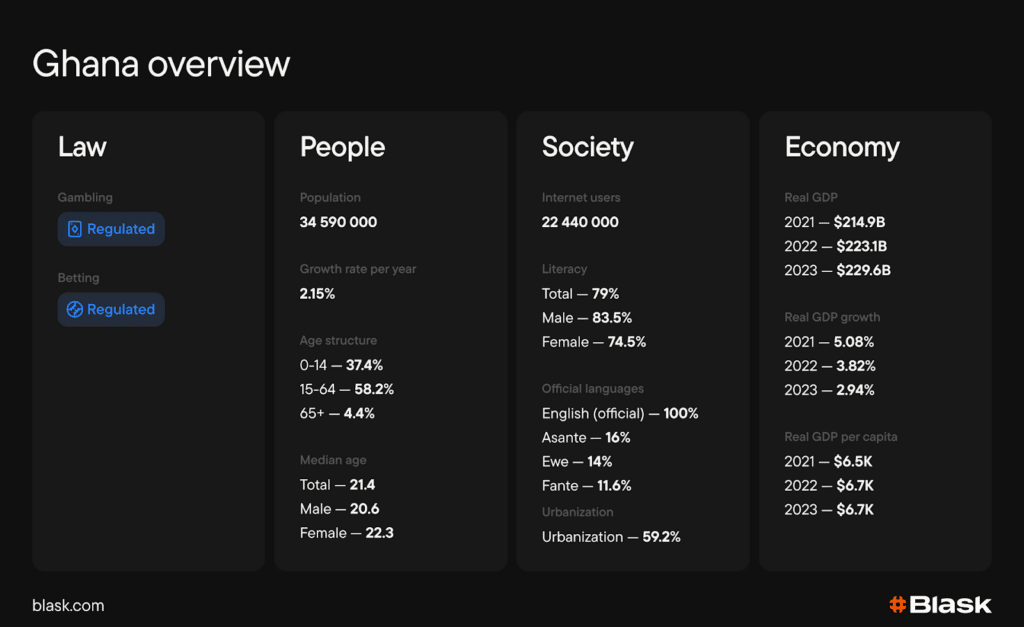The height and width of the screenshot is (627, 1024).
Task: Click the English (official) 100% row
Action: (620, 413)
